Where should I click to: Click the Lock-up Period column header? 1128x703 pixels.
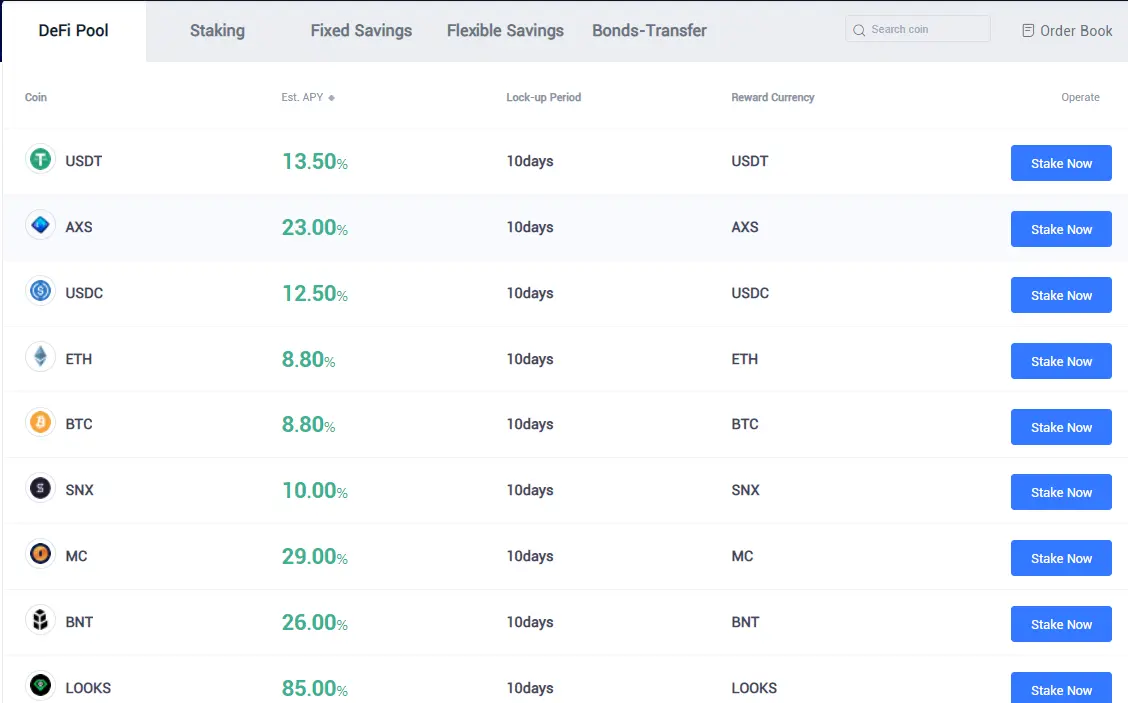coord(543,97)
